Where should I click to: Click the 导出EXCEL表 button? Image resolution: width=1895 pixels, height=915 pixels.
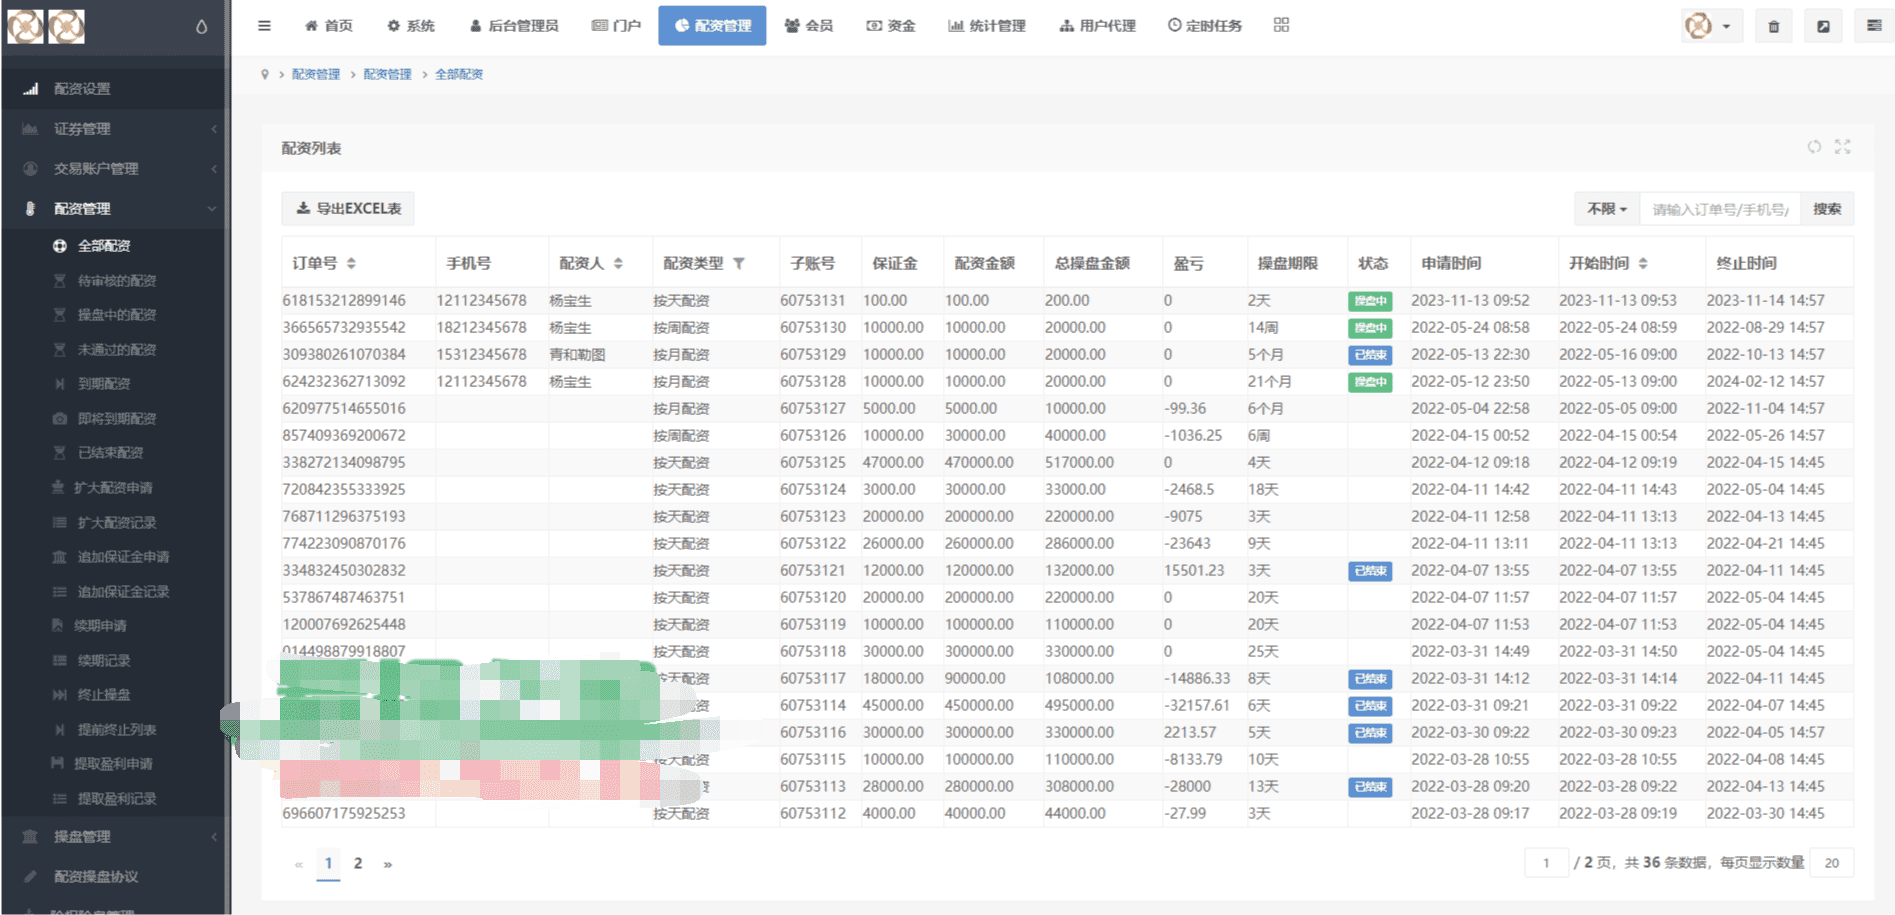point(348,209)
